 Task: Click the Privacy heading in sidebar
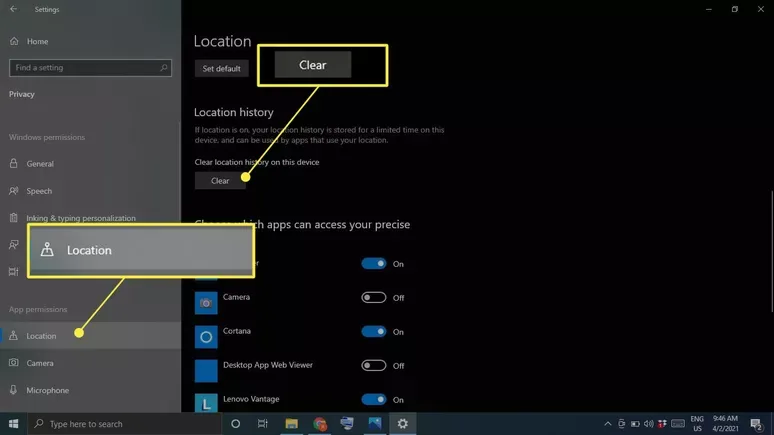coord(22,94)
